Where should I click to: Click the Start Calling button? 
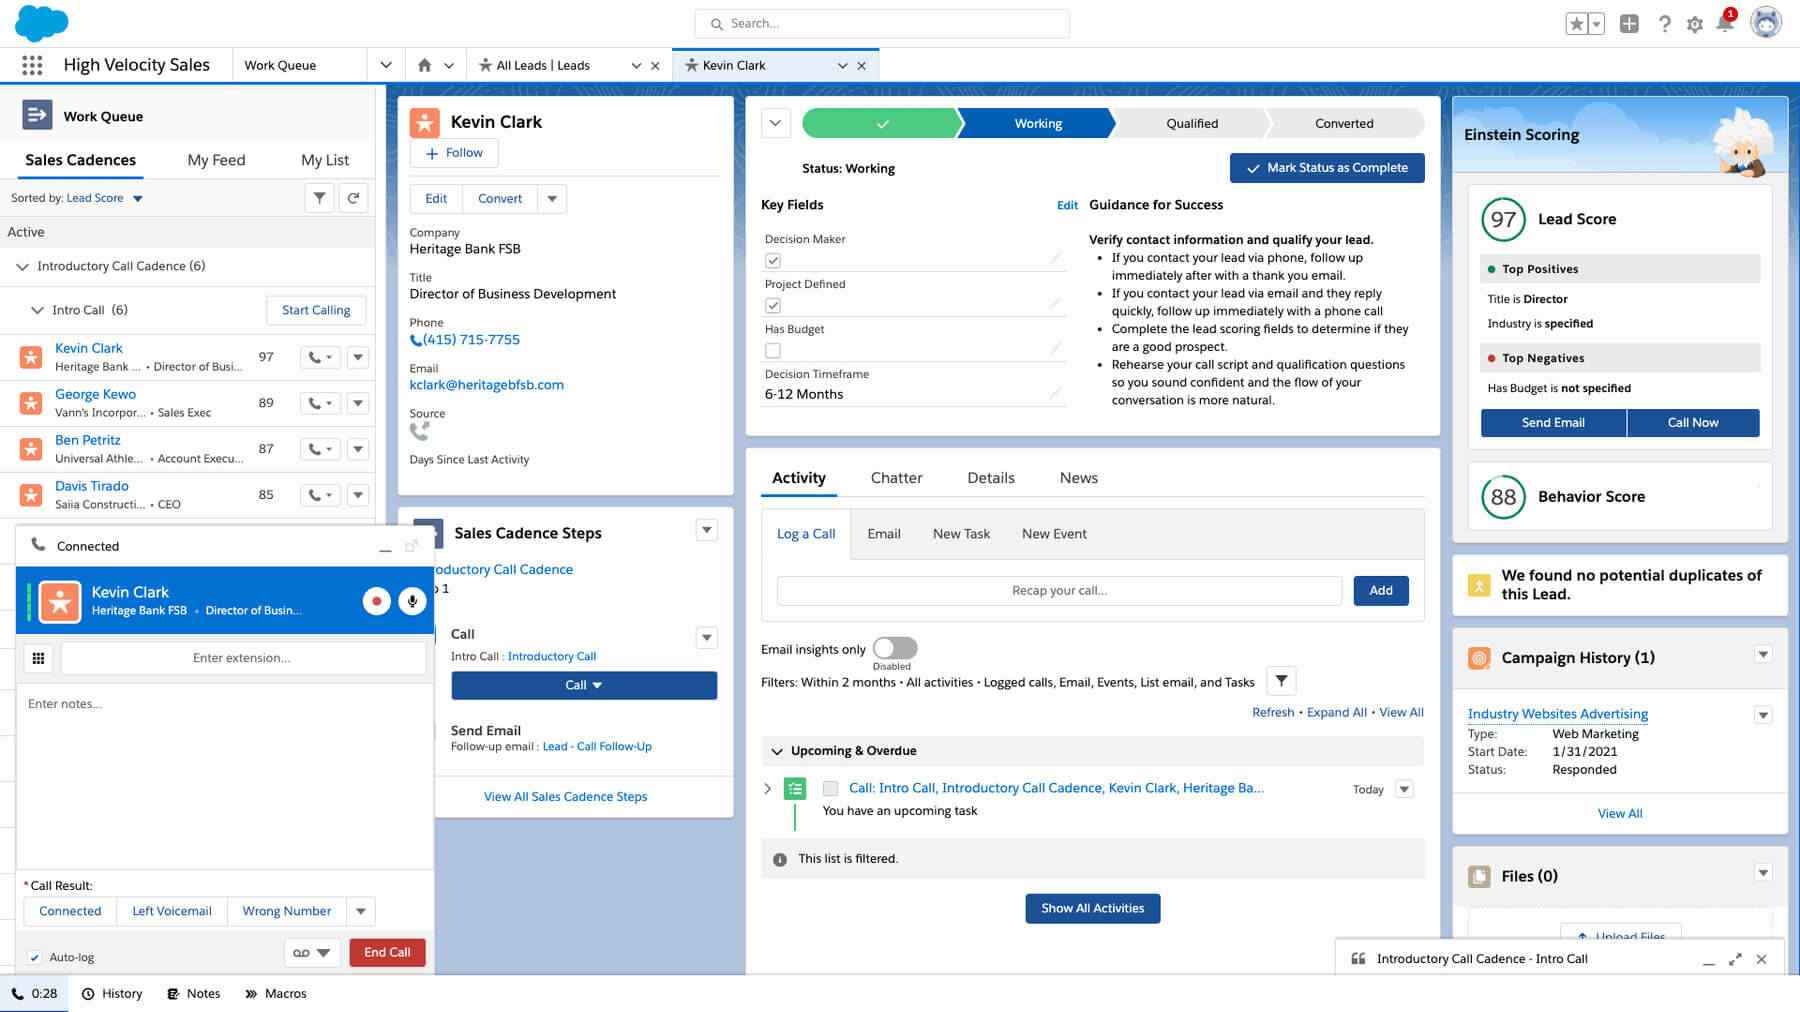coord(316,310)
